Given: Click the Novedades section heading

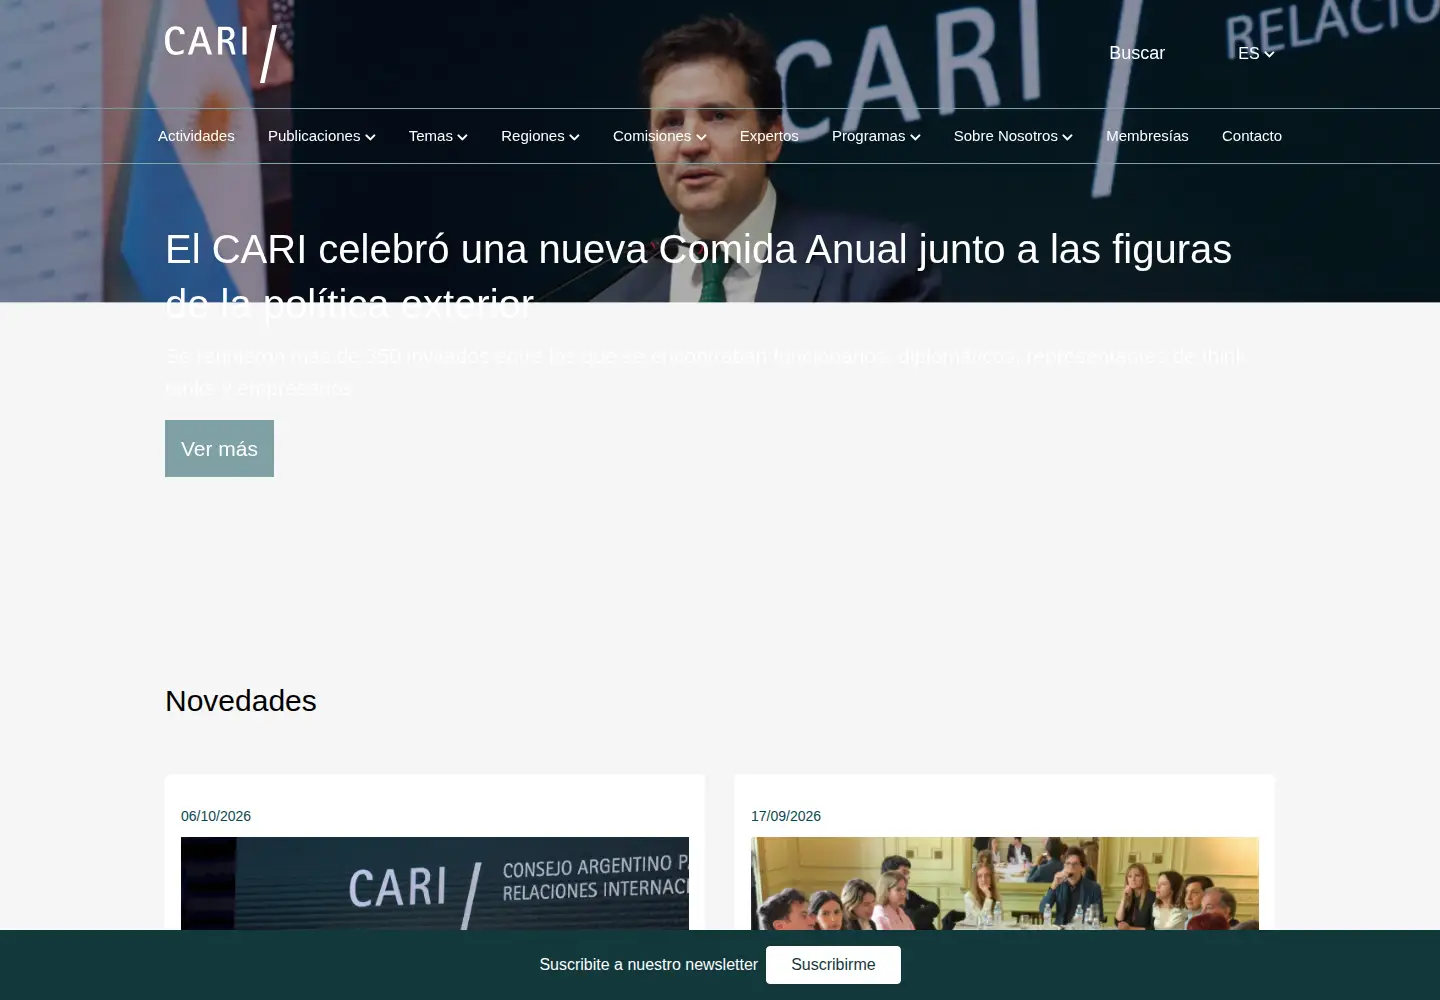Looking at the screenshot, I should point(241,701).
